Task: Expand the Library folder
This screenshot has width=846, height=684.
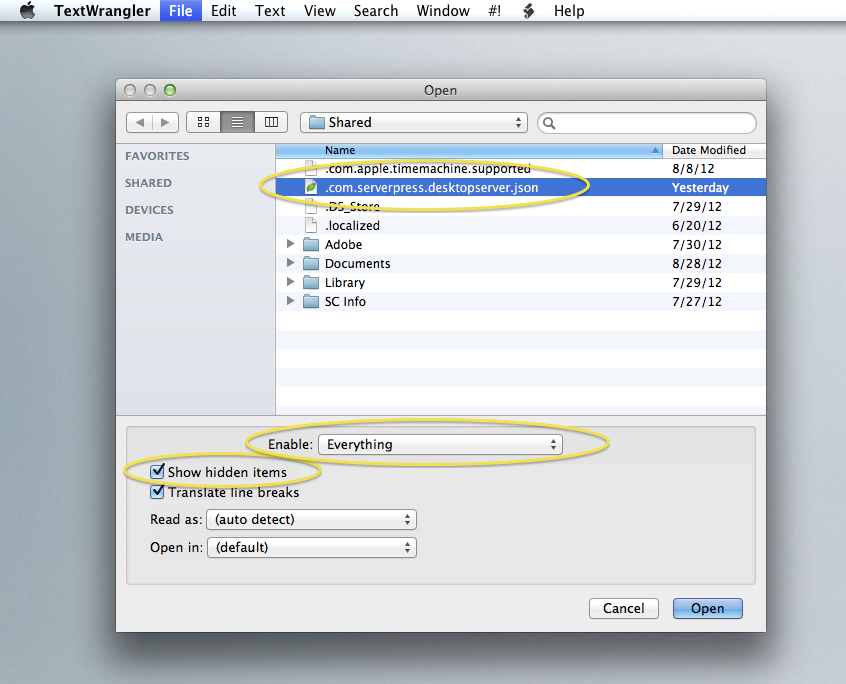Action: [290, 282]
